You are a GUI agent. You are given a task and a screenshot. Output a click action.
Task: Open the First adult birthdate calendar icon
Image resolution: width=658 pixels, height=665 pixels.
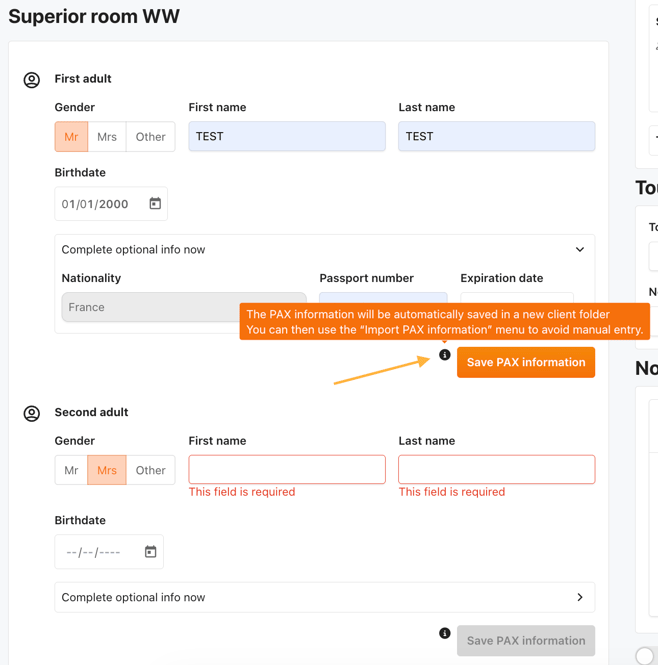tap(155, 204)
